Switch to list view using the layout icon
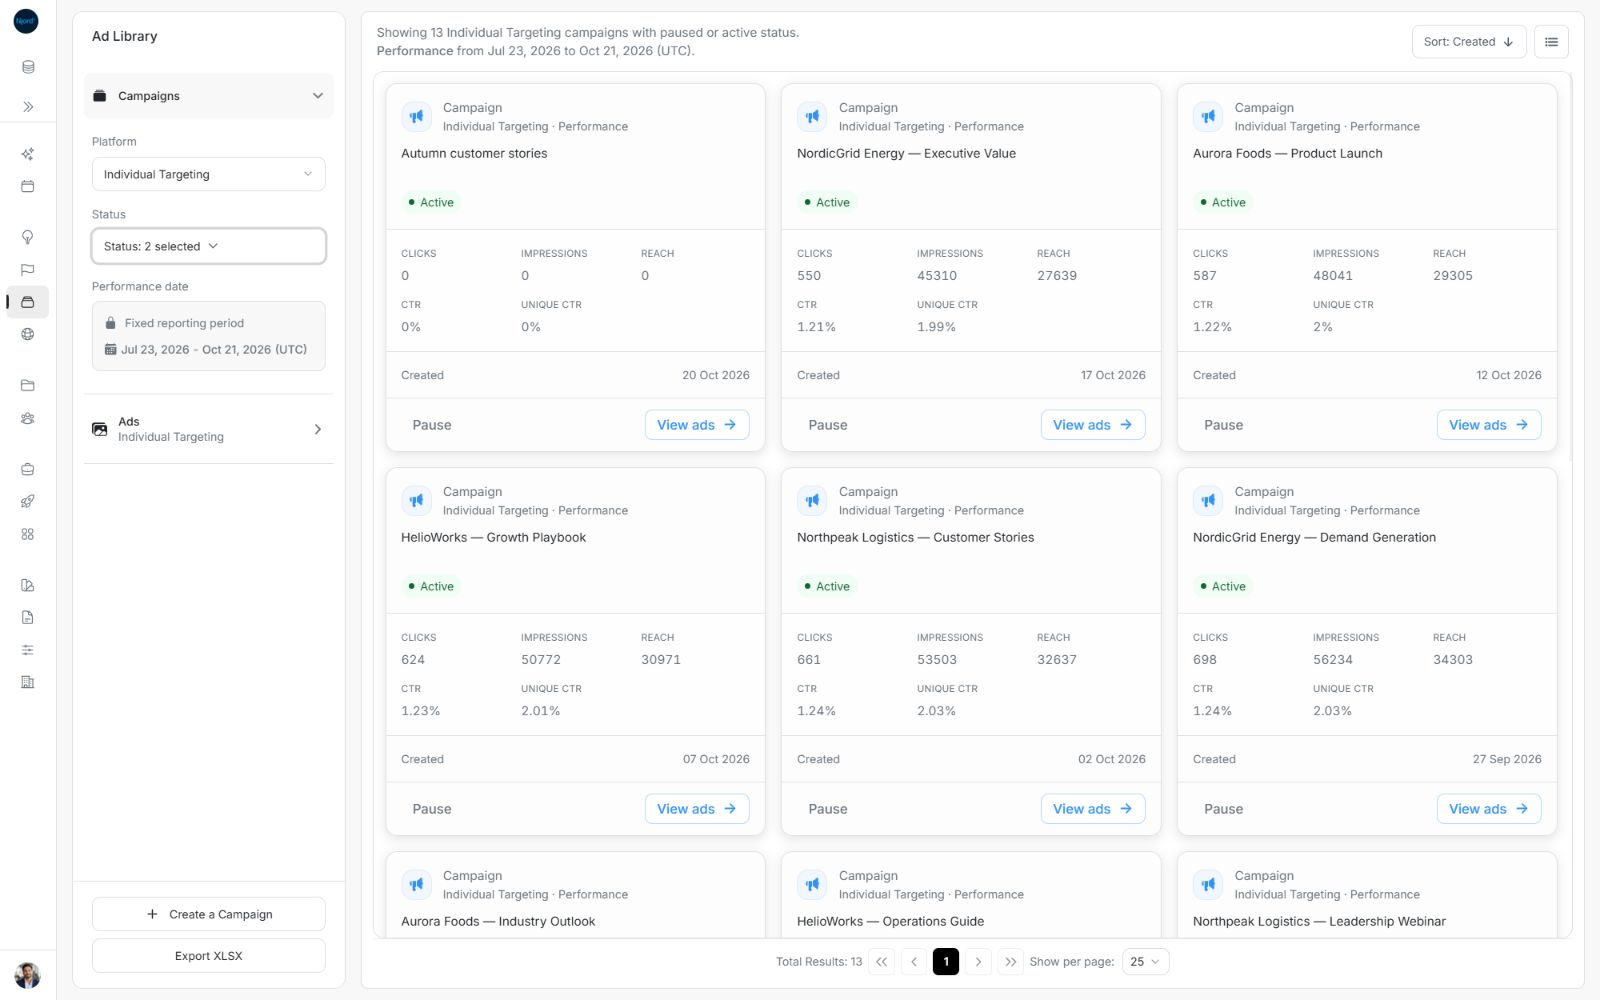Screen dimensions: 1600x1000 [x=1551, y=42]
